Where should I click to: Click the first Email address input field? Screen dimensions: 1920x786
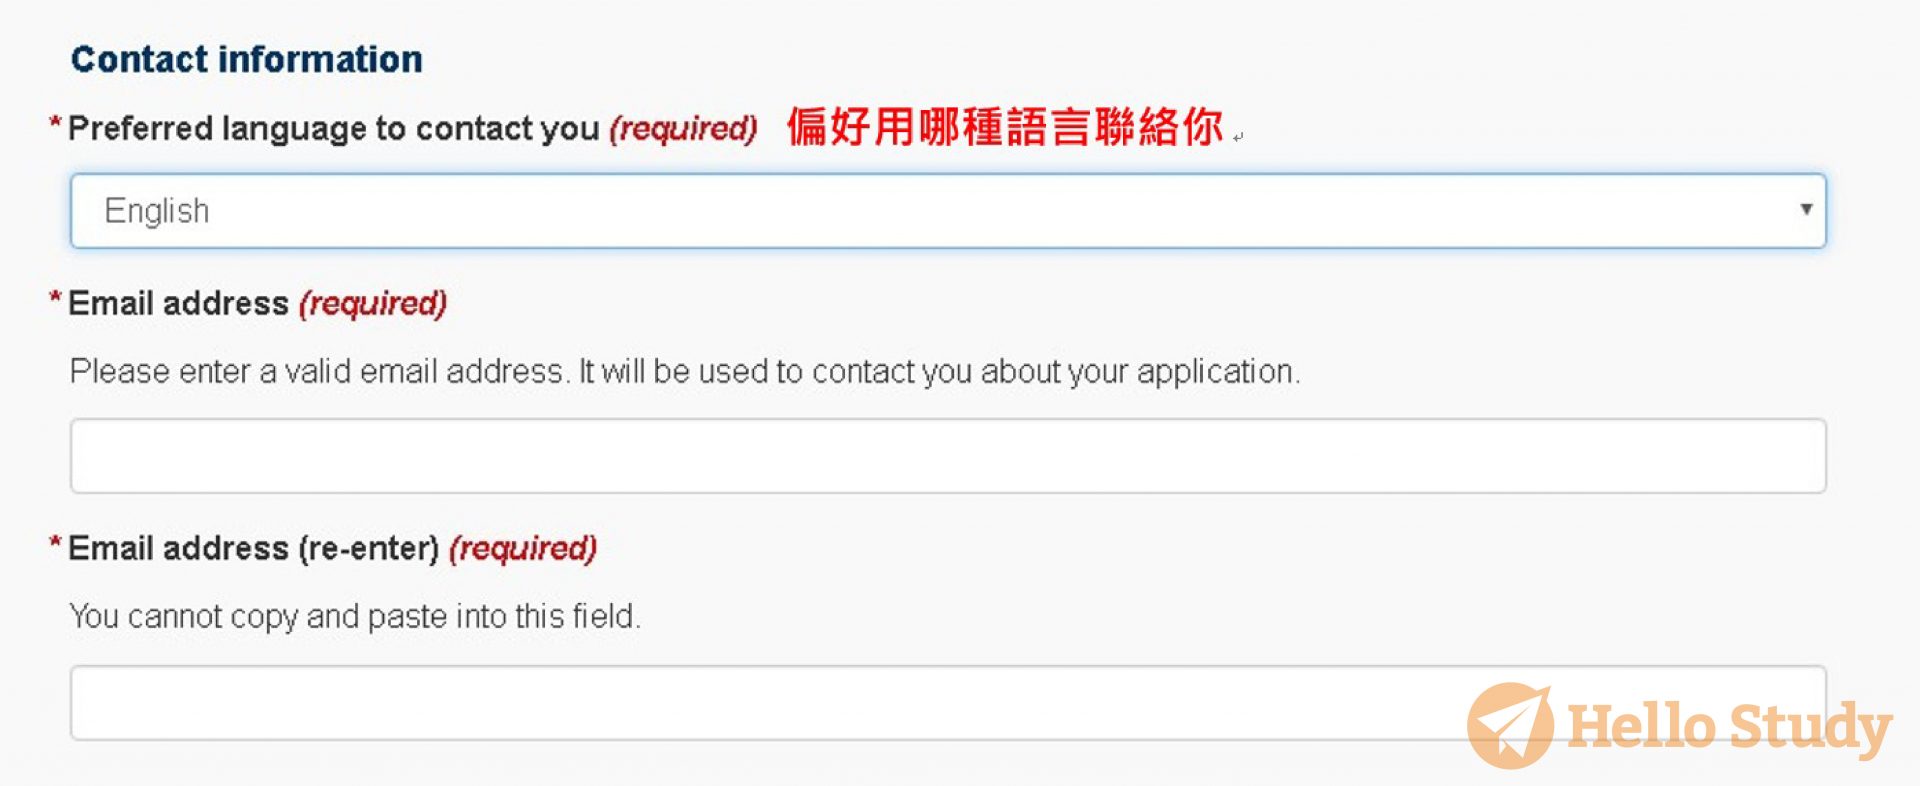tap(948, 455)
